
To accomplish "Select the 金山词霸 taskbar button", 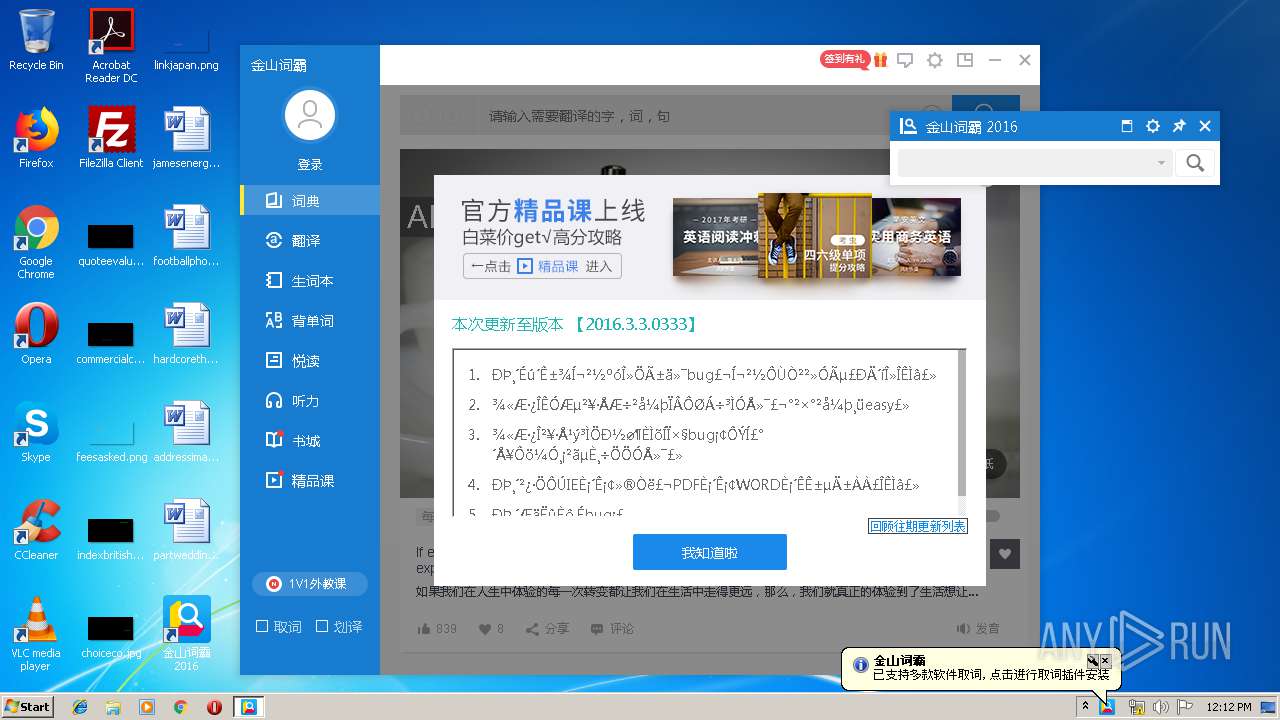I will 247,707.
